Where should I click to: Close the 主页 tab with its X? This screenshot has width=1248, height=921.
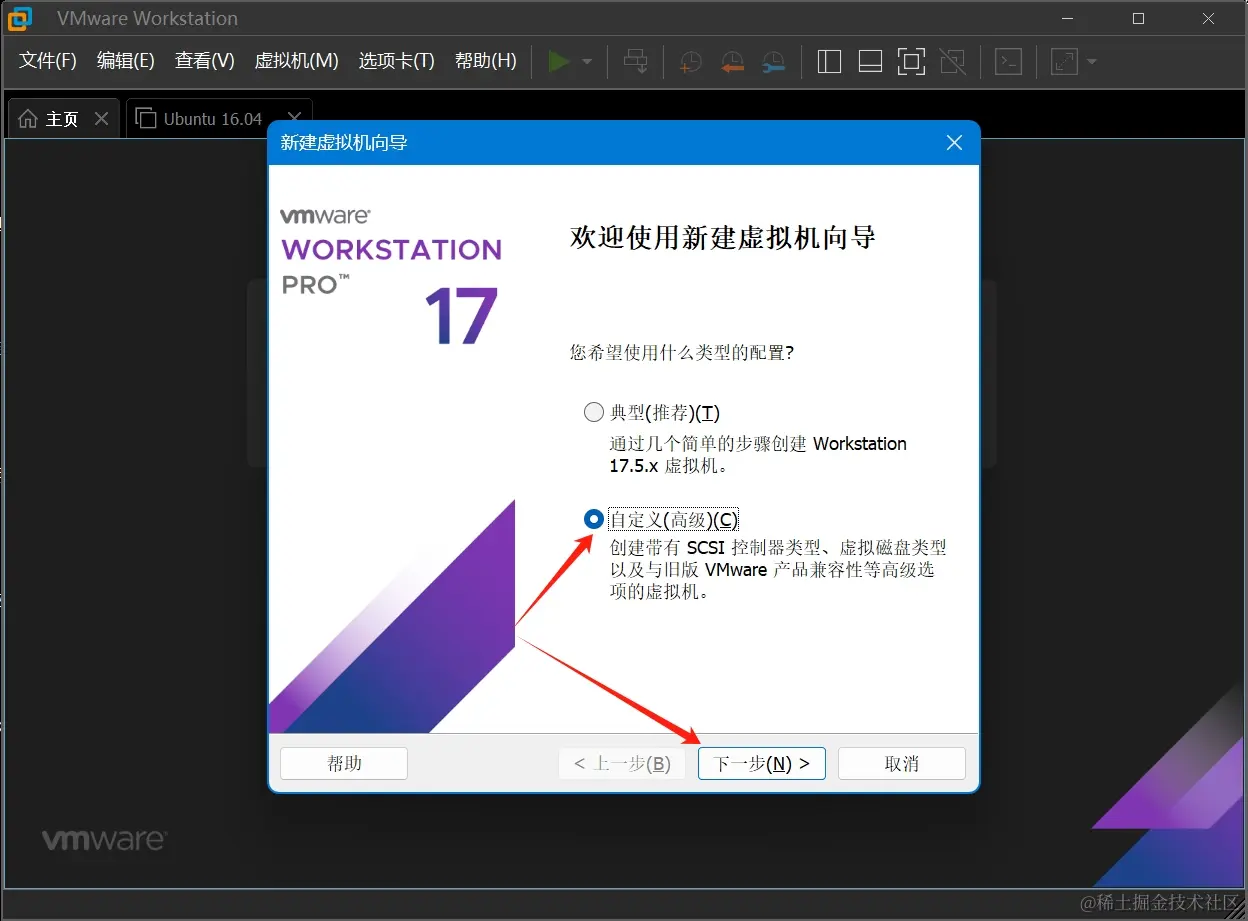101,118
